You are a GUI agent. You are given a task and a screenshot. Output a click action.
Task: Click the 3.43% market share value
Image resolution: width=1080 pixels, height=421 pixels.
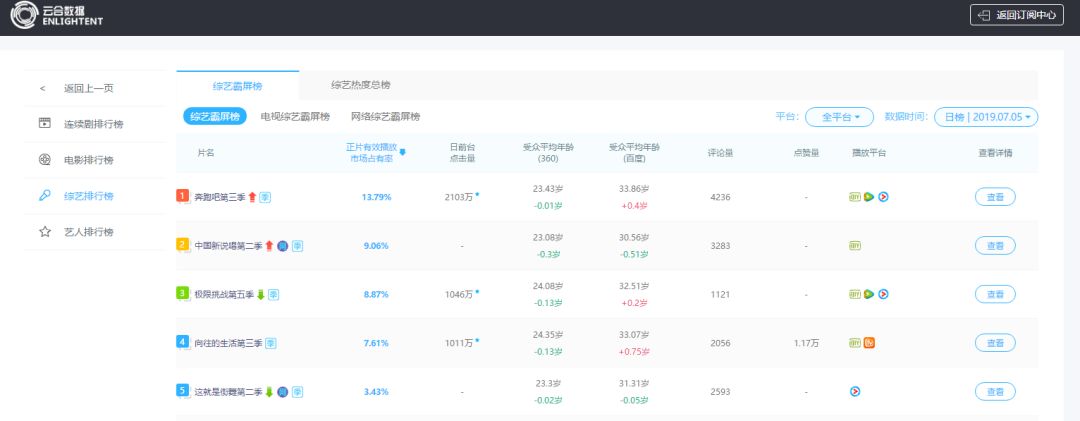pyautogui.click(x=376, y=392)
